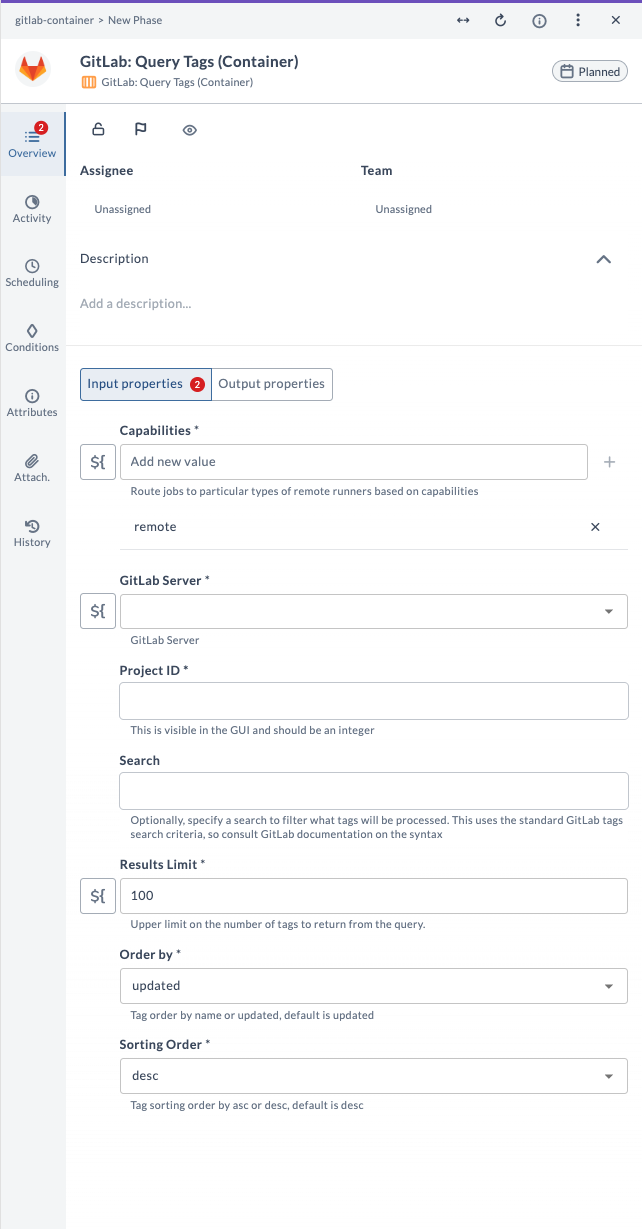Click Unassigned under Assignee
Screen dimensions: 642x1229
click(123, 210)
